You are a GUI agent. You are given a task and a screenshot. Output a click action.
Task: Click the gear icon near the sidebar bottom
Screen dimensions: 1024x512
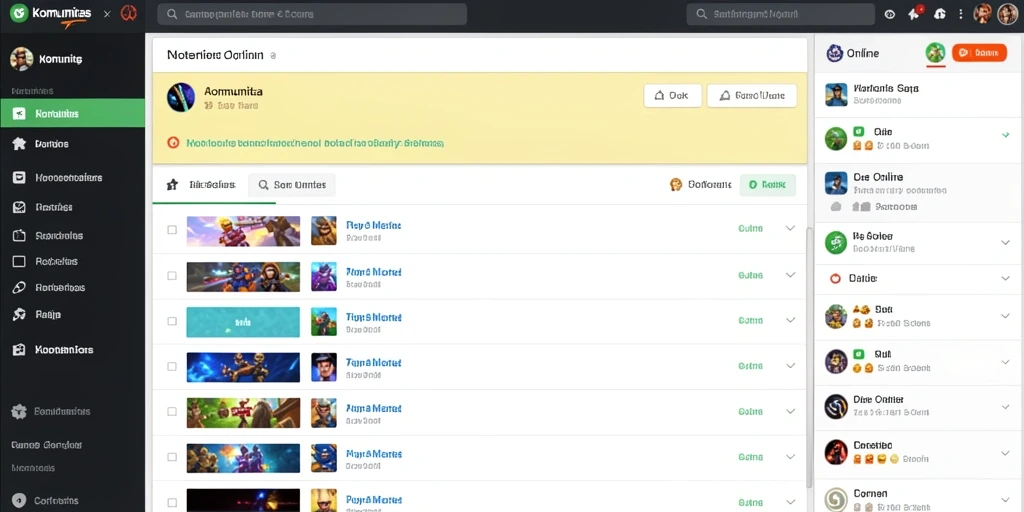(19, 411)
